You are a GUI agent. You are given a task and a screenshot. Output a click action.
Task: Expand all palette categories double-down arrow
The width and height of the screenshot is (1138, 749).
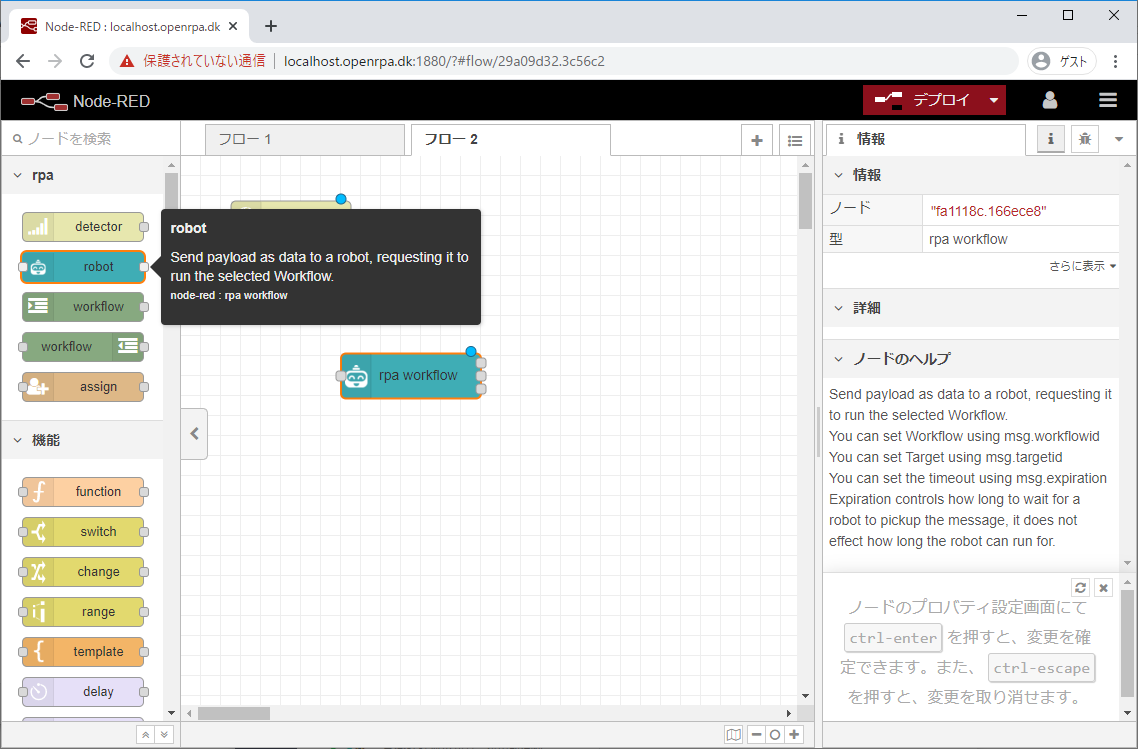[x=165, y=734]
